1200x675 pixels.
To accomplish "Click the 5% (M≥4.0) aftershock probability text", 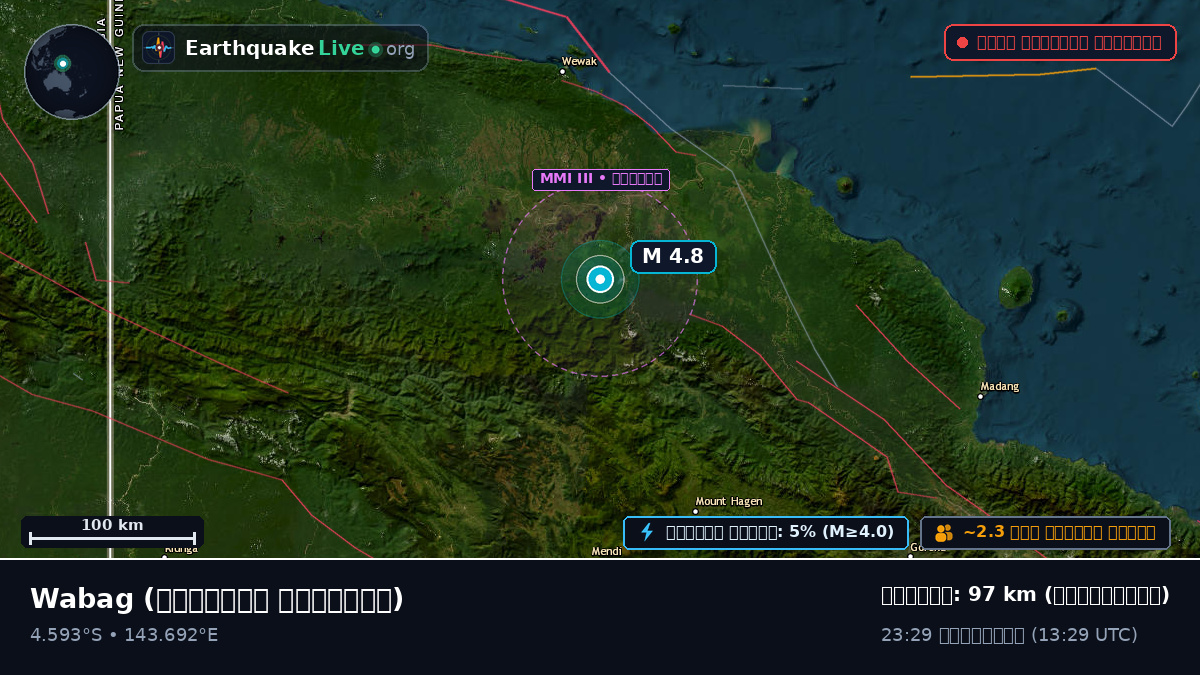I will (780, 532).
